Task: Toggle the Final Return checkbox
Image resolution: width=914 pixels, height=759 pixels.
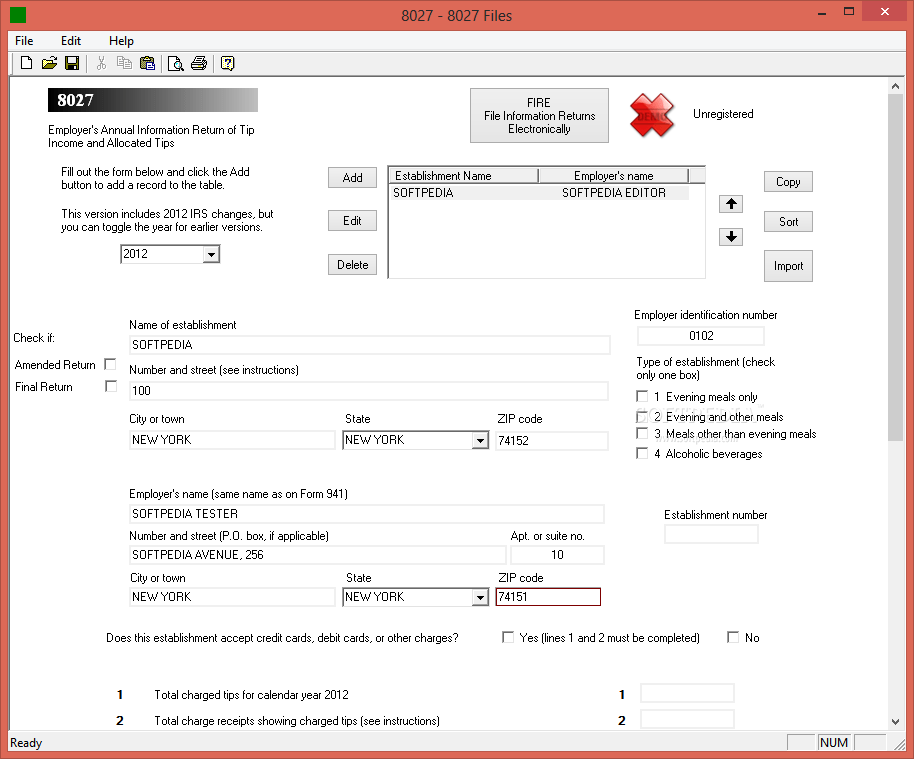Action: [110, 386]
